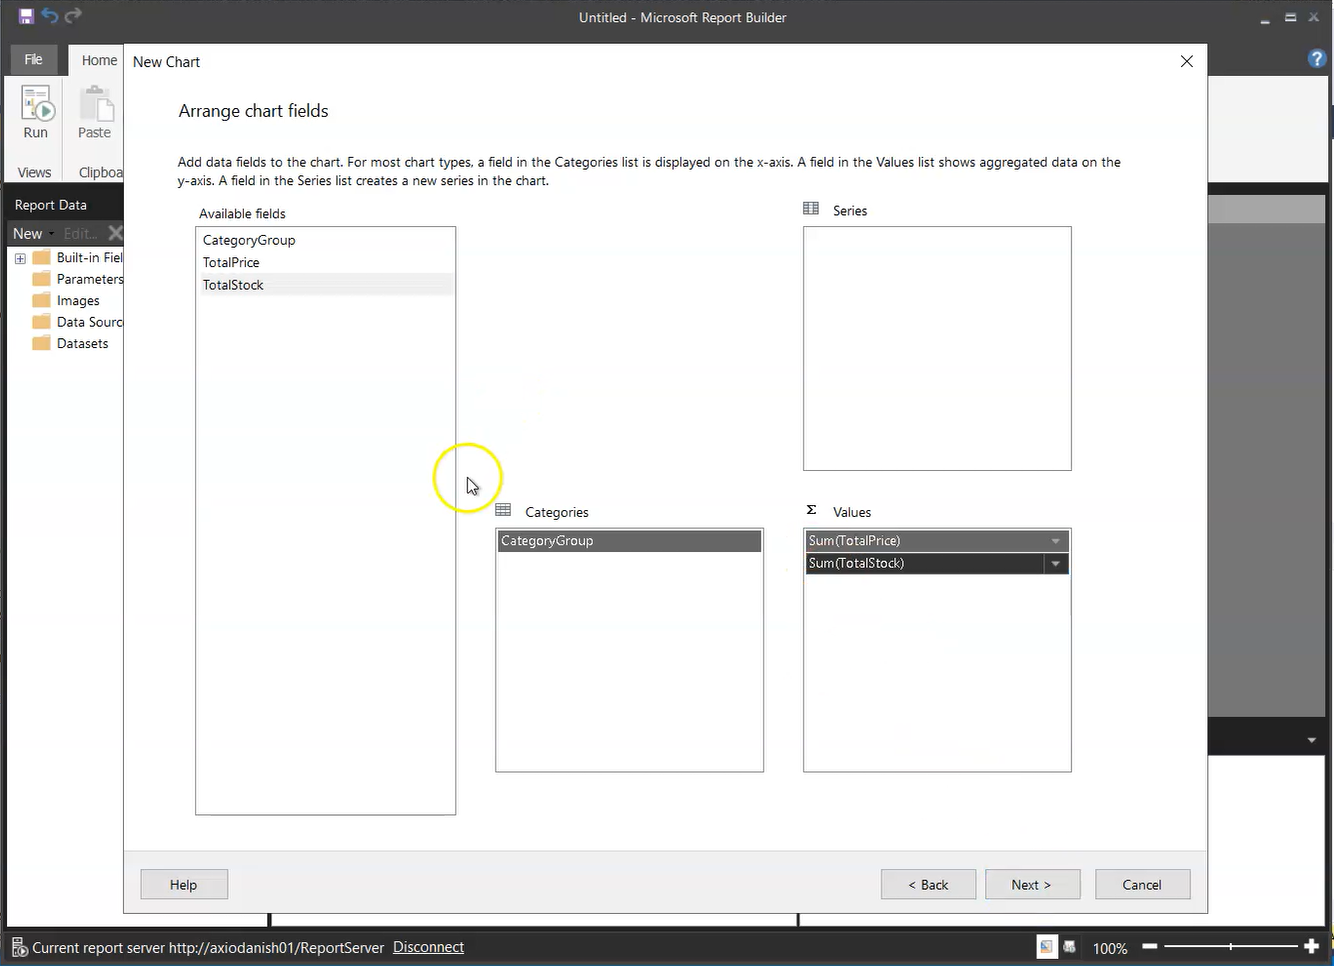Open Sum(TotalPrice) dropdown arrow
Screen dimensions: 1334x966
(x=1055, y=541)
